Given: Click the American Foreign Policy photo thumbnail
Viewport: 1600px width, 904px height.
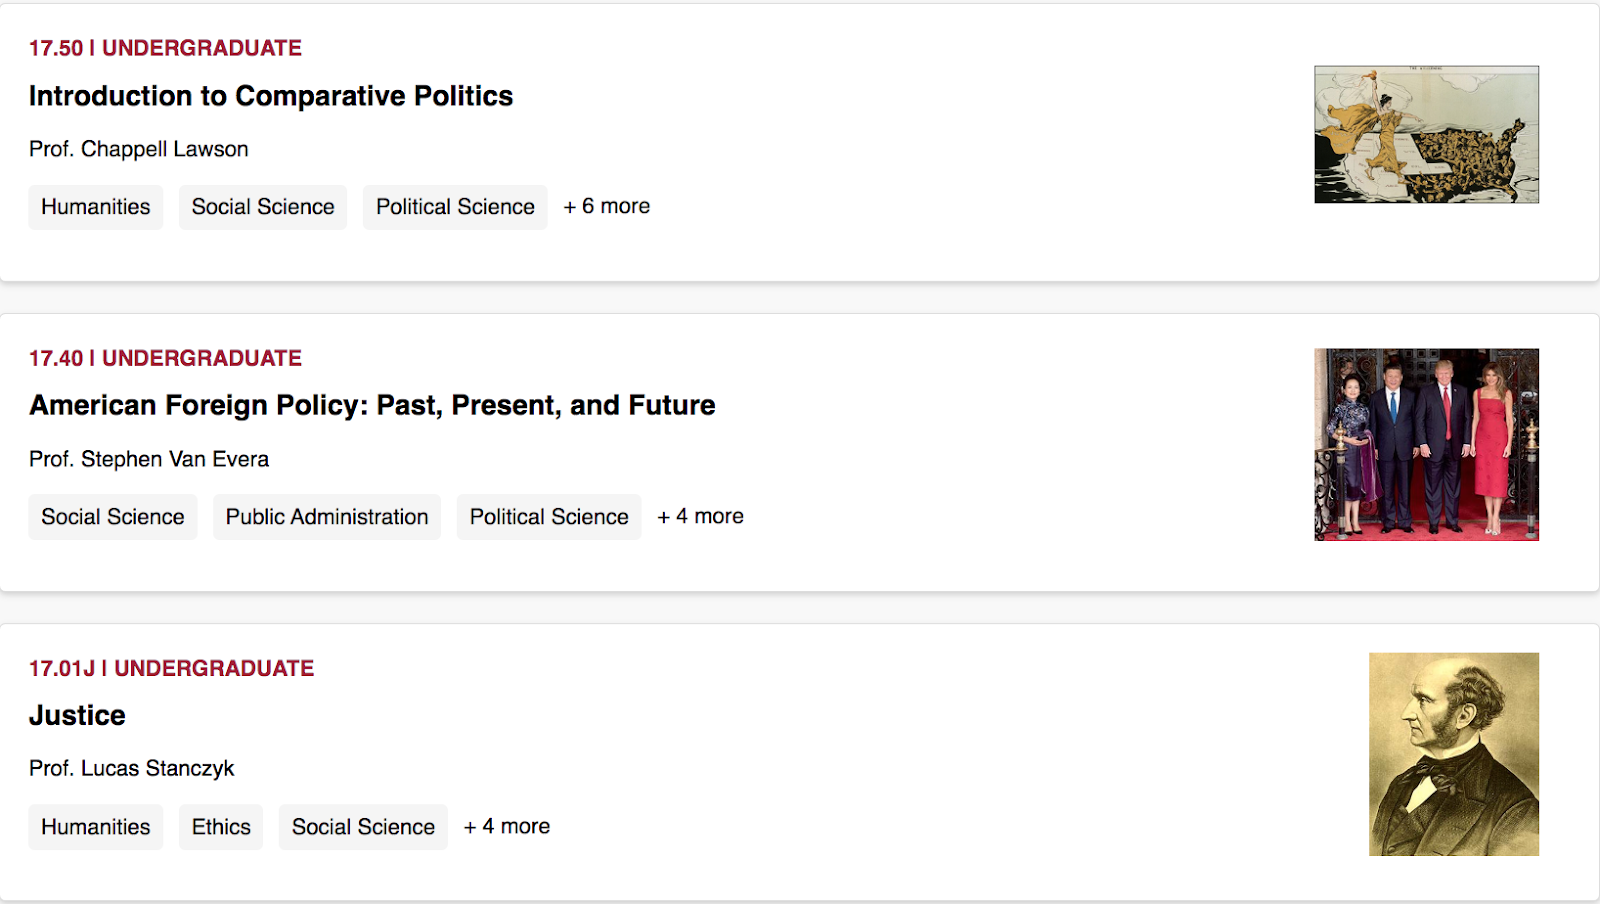Looking at the screenshot, I should pyautogui.click(x=1426, y=445).
